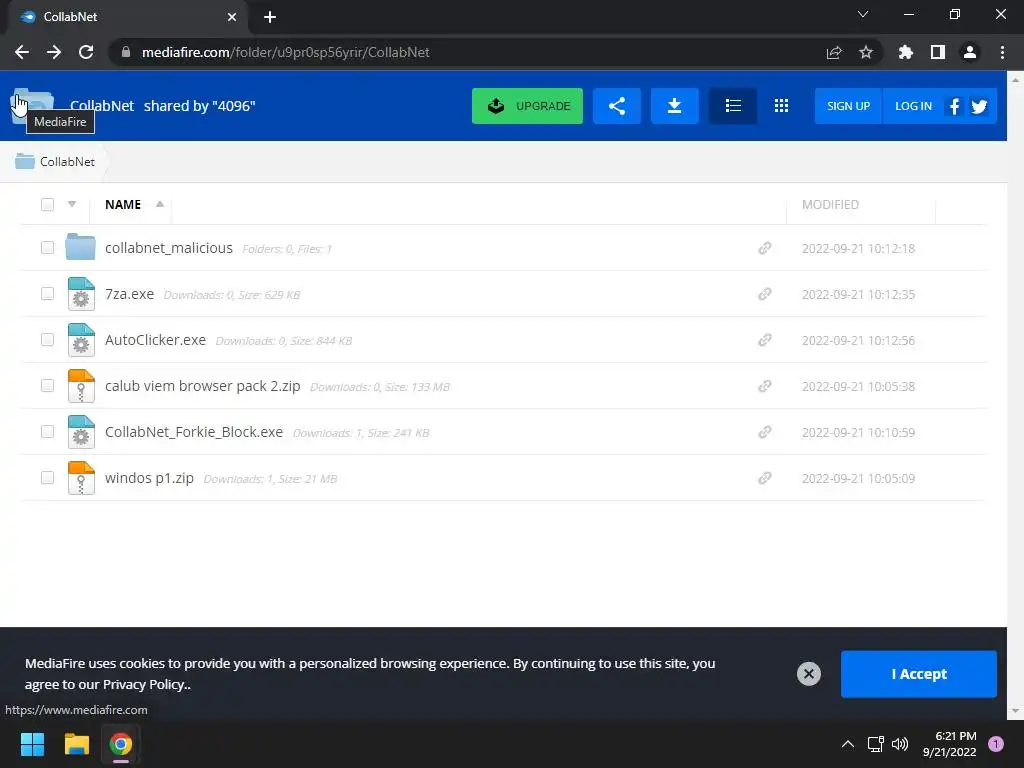Copy link icon for CollabNet_Forkie_Block.exe
The width and height of the screenshot is (1024, 768).
[765, 432]
